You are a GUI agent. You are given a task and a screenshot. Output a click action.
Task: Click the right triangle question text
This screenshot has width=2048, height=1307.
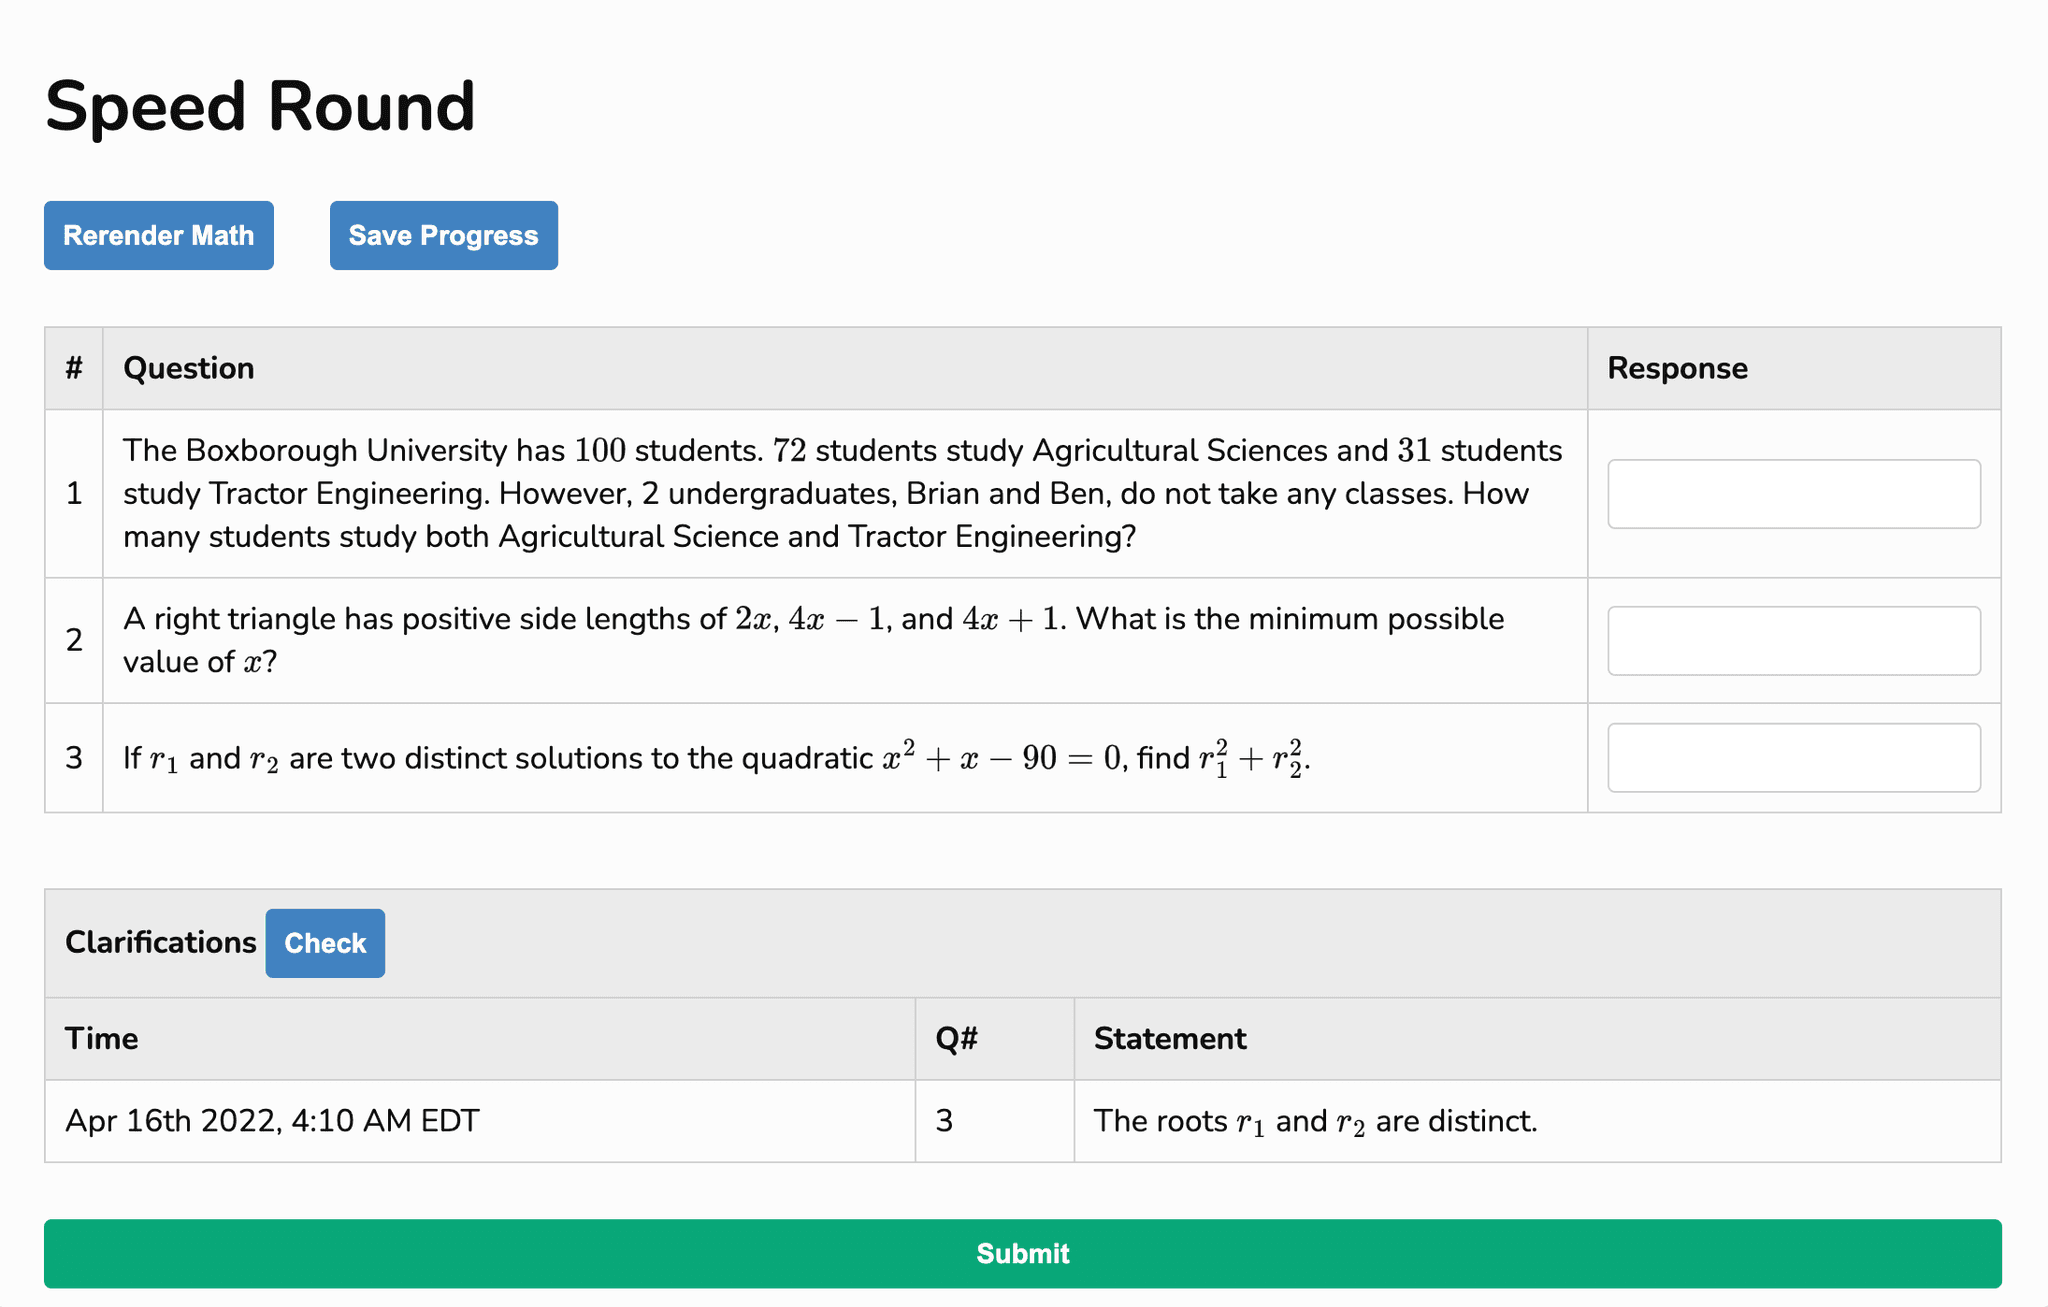click(812, 640)
